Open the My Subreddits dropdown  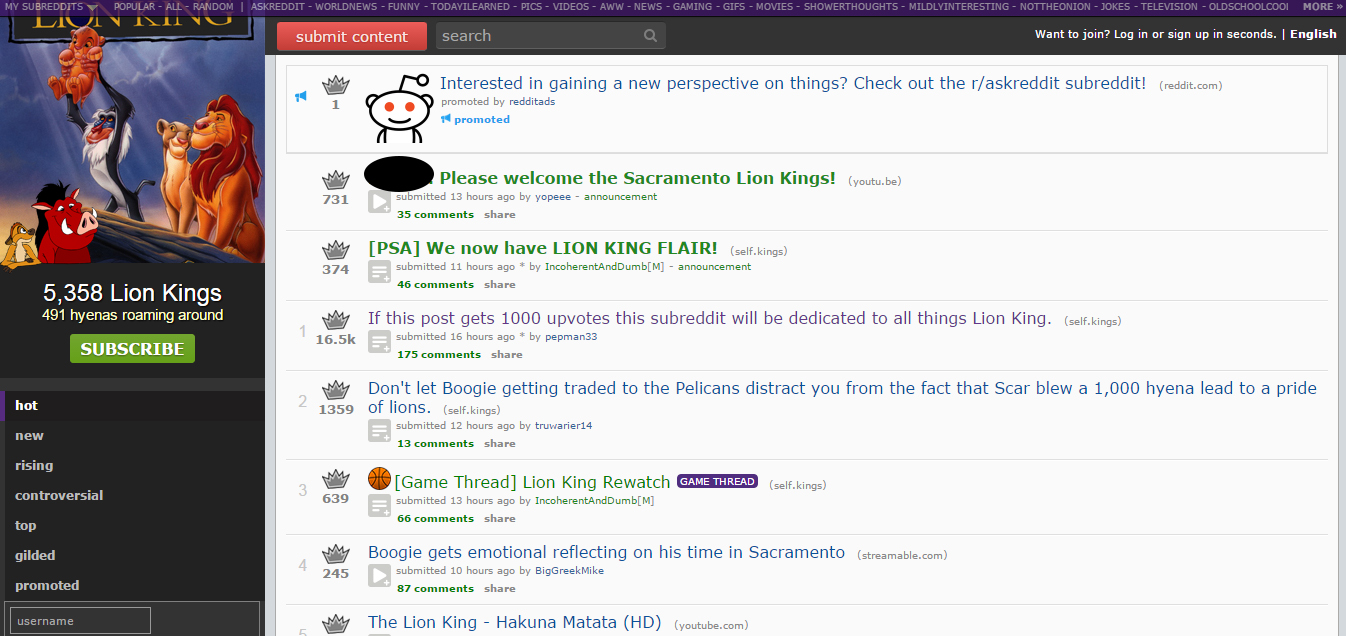(x=51, y=6)
